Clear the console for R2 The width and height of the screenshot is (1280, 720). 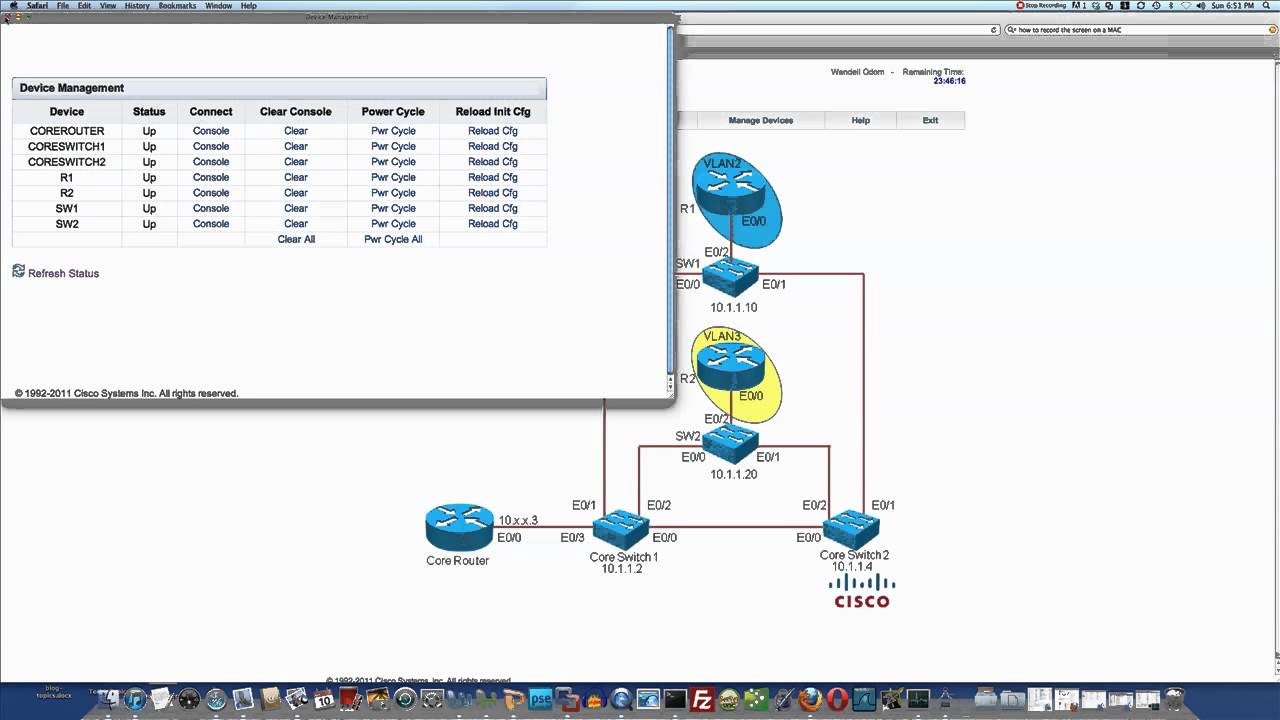[296, 193]
